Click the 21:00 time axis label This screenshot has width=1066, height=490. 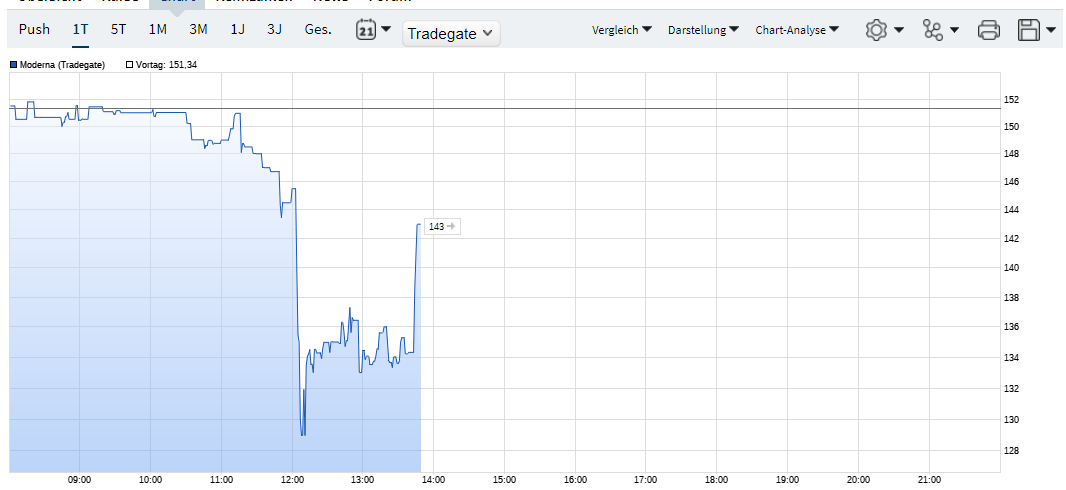click(929, 480)
